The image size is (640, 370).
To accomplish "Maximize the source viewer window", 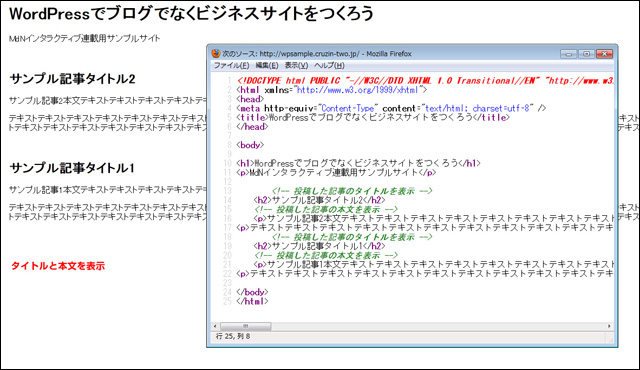I will point(586,54).
